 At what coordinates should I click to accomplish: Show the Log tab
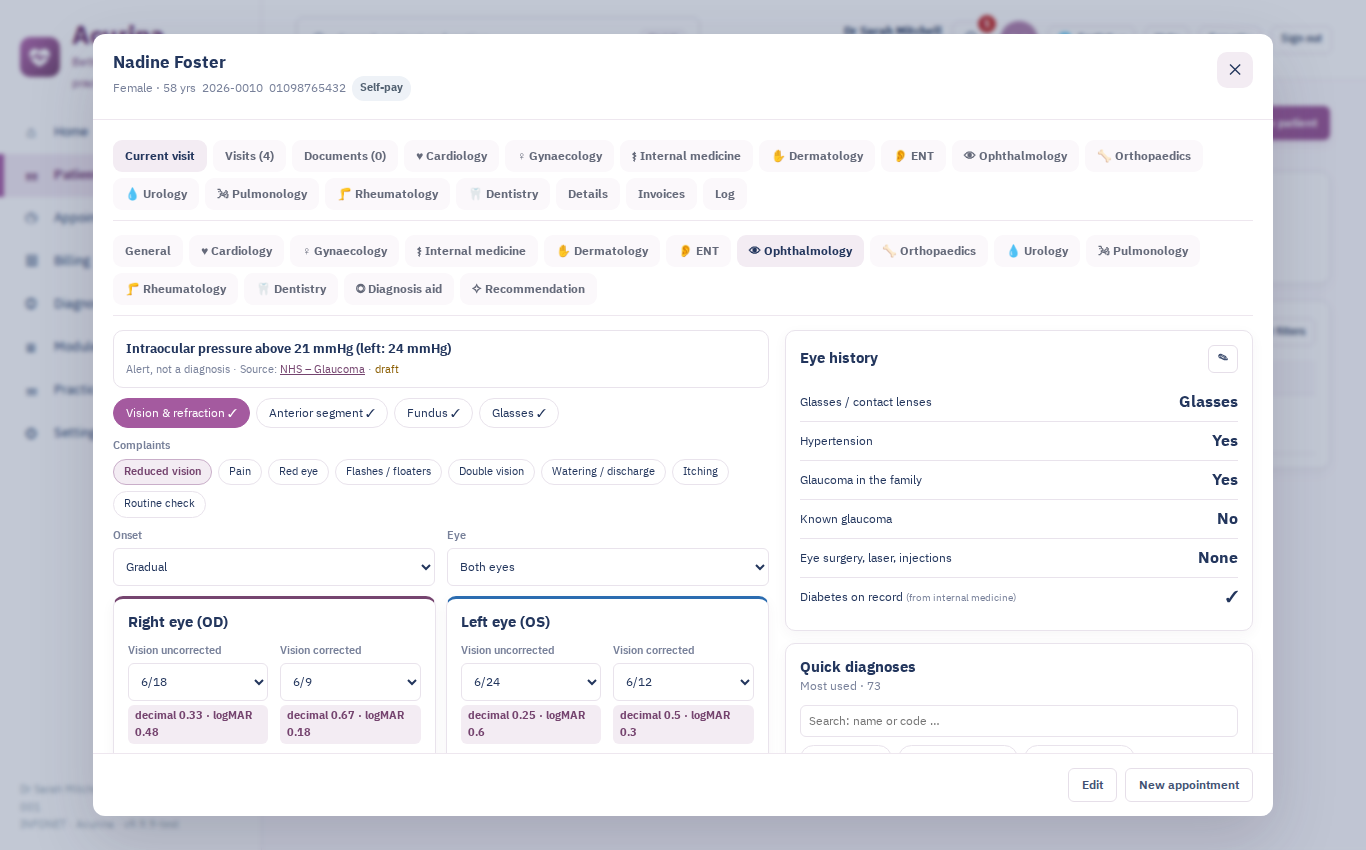coord(725,194)
